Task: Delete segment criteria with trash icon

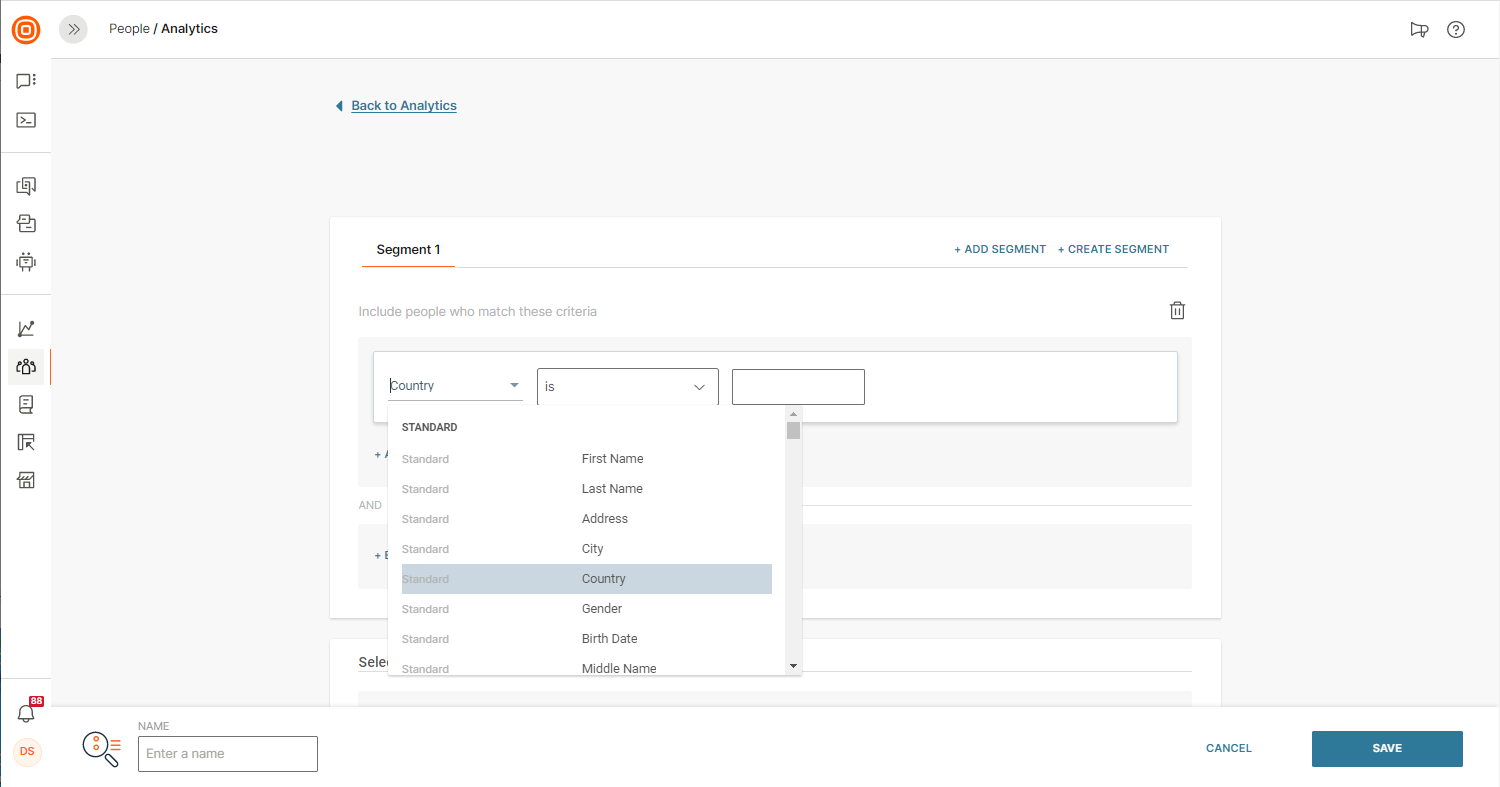Action: pos(1177,311)
